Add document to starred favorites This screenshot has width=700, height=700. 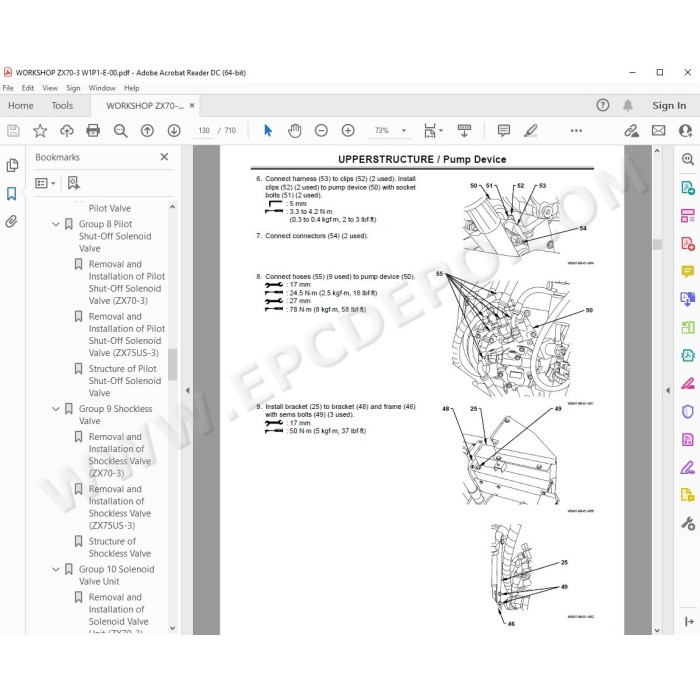(40, 130)
